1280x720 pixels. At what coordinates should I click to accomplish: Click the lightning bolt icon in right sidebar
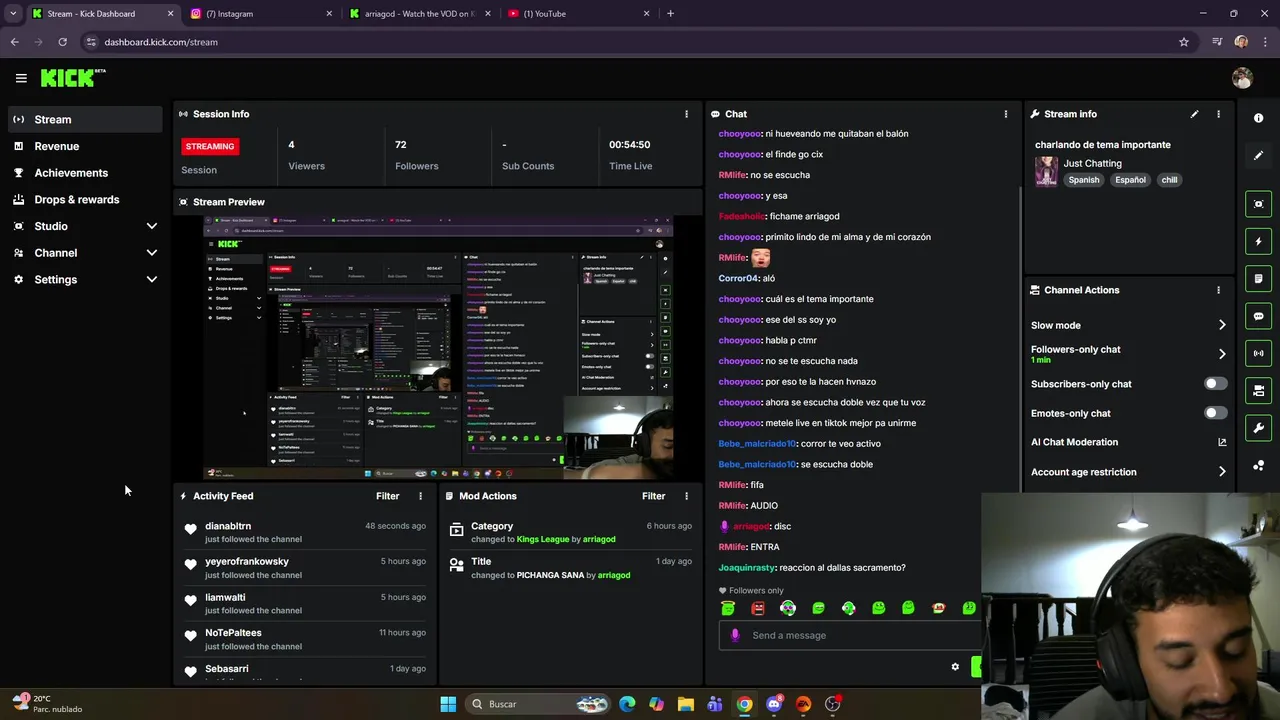(1258, 241)
